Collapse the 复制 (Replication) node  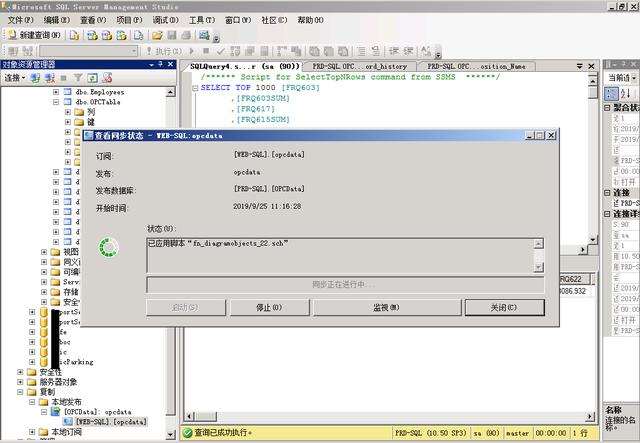21,392
